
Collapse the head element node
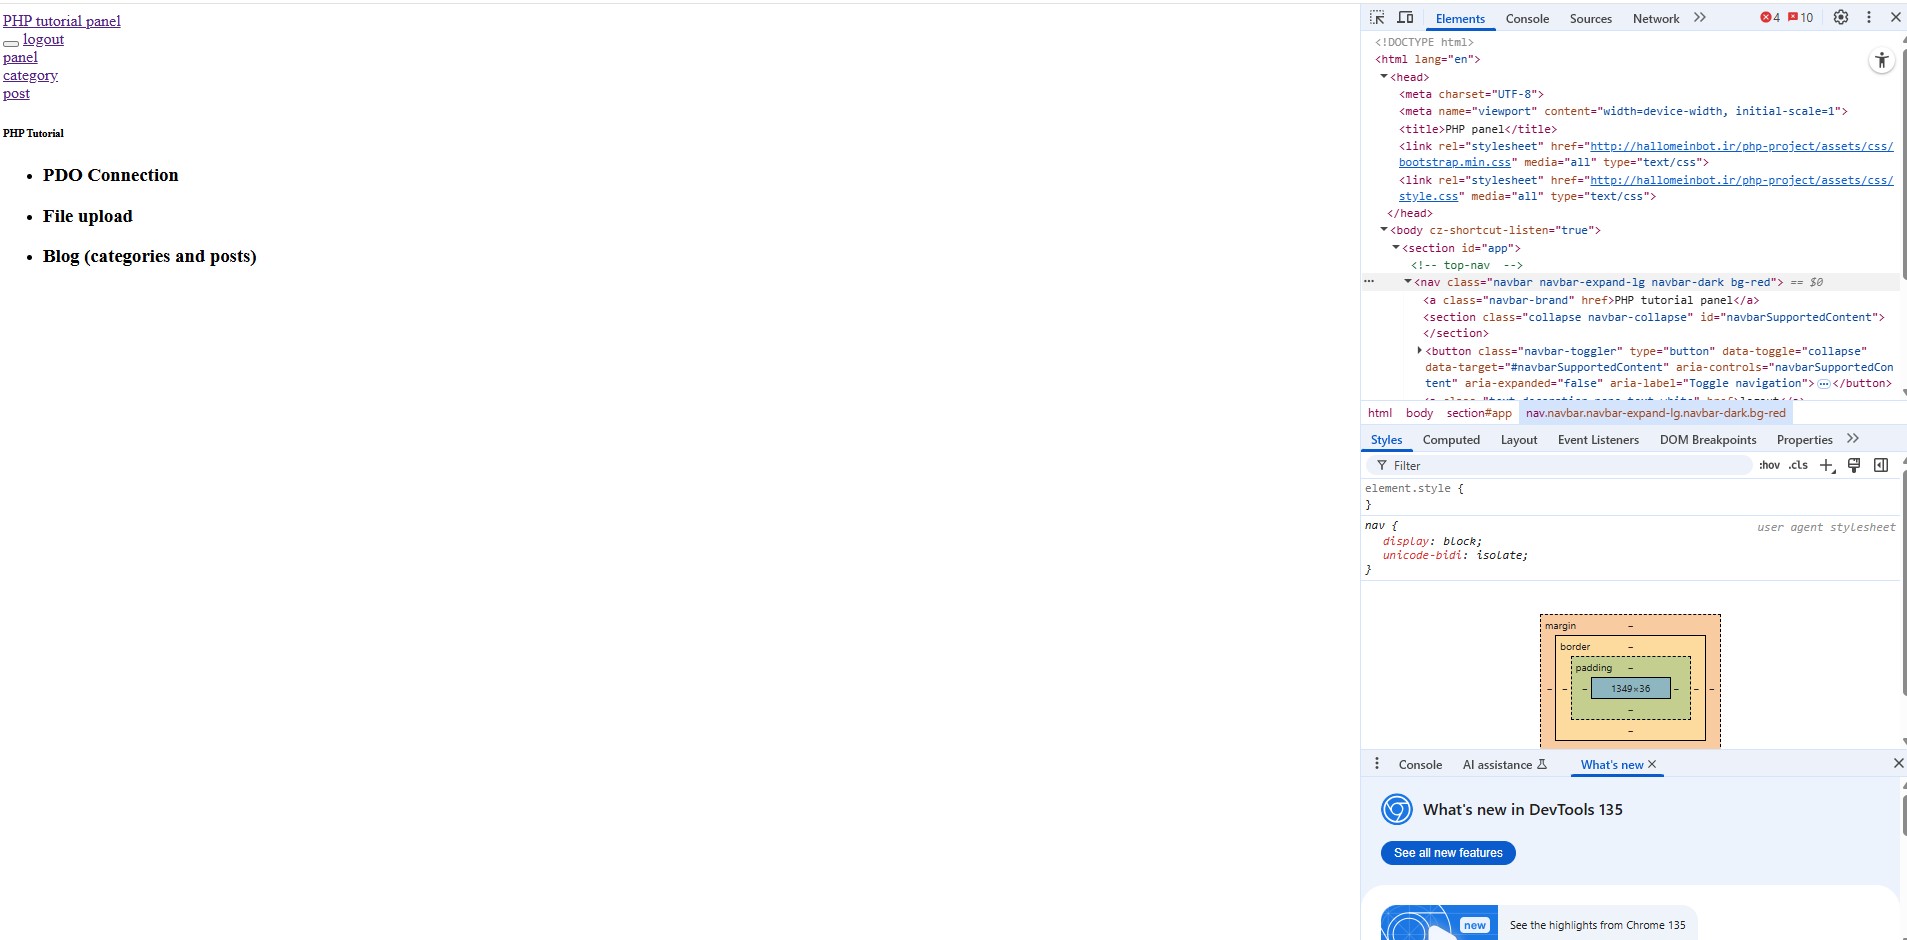1384,77
